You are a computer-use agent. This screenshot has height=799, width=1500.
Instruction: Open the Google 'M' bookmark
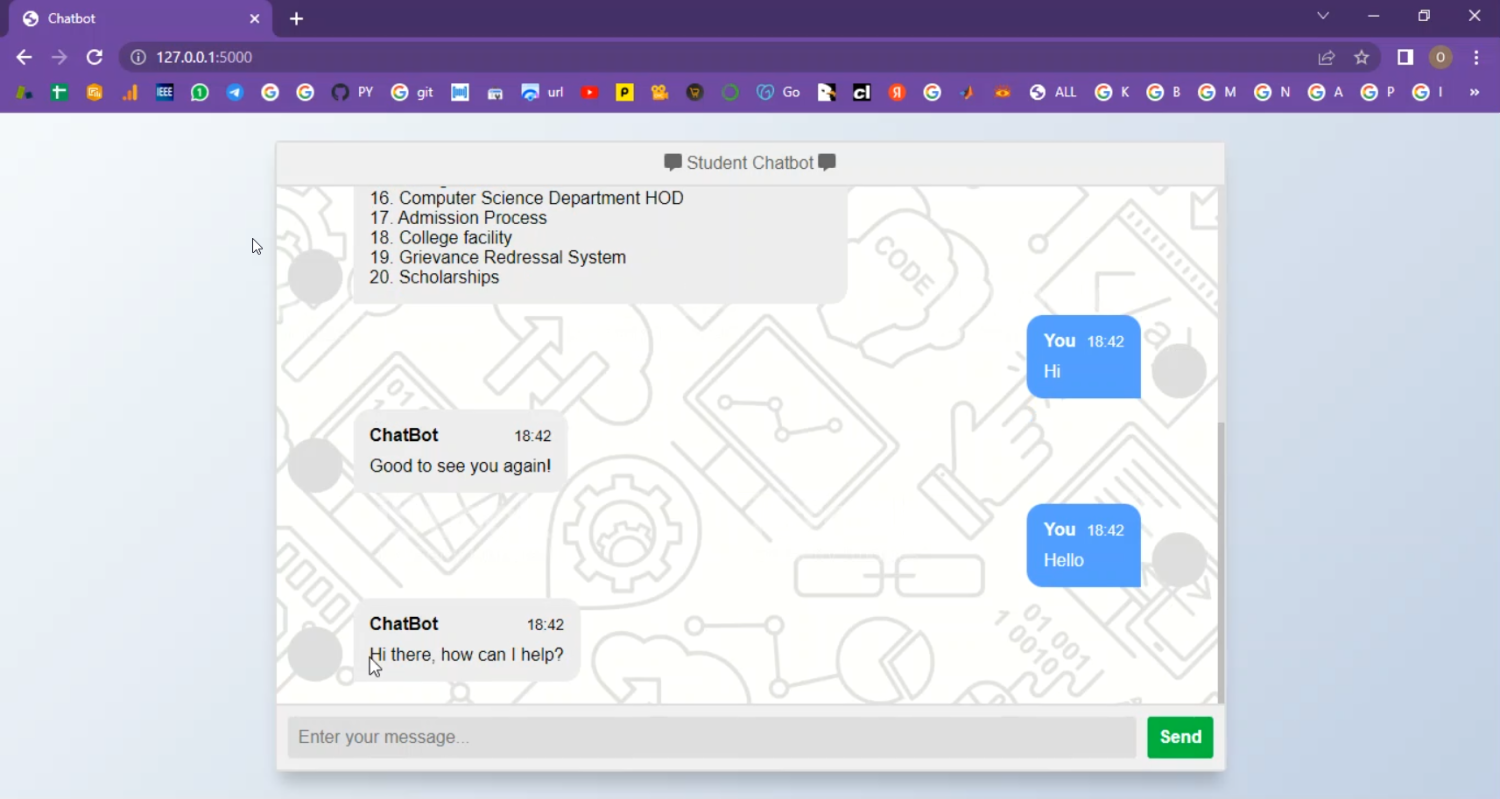1217,92
